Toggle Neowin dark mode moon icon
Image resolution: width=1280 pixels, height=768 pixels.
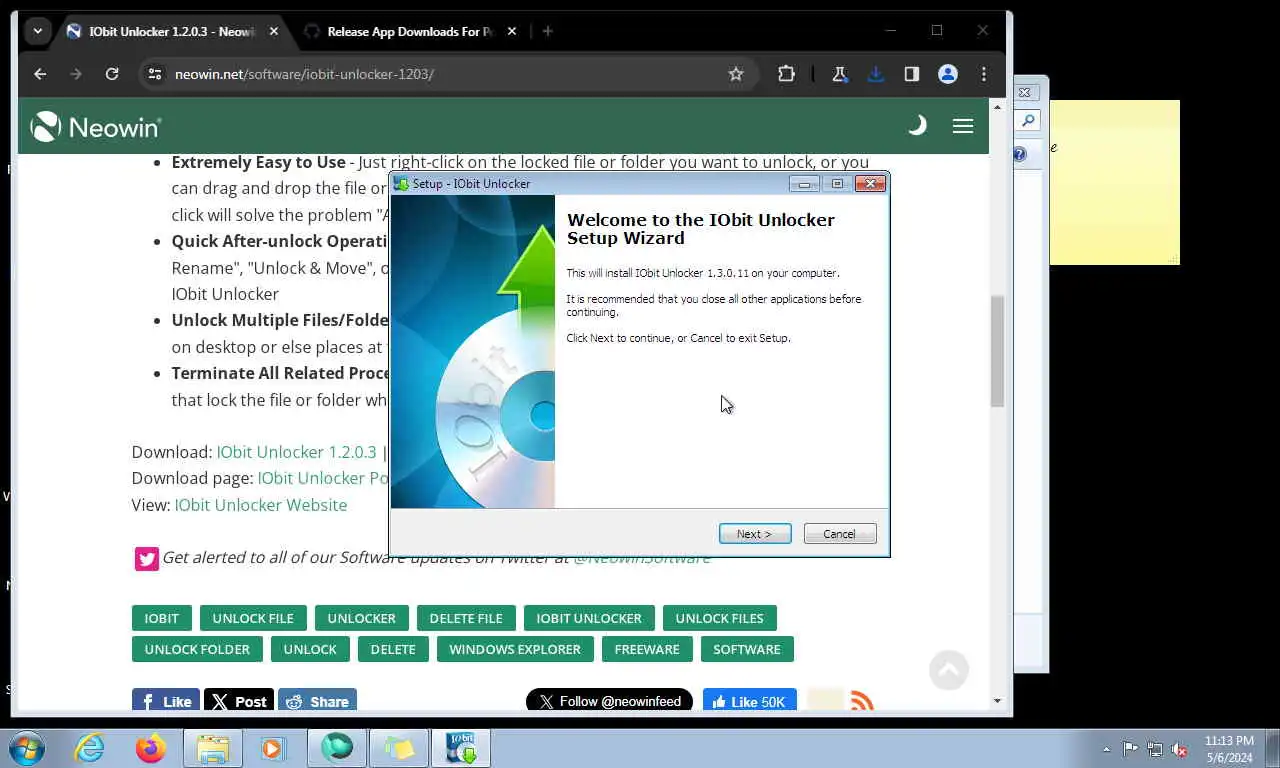coord(916,125)
